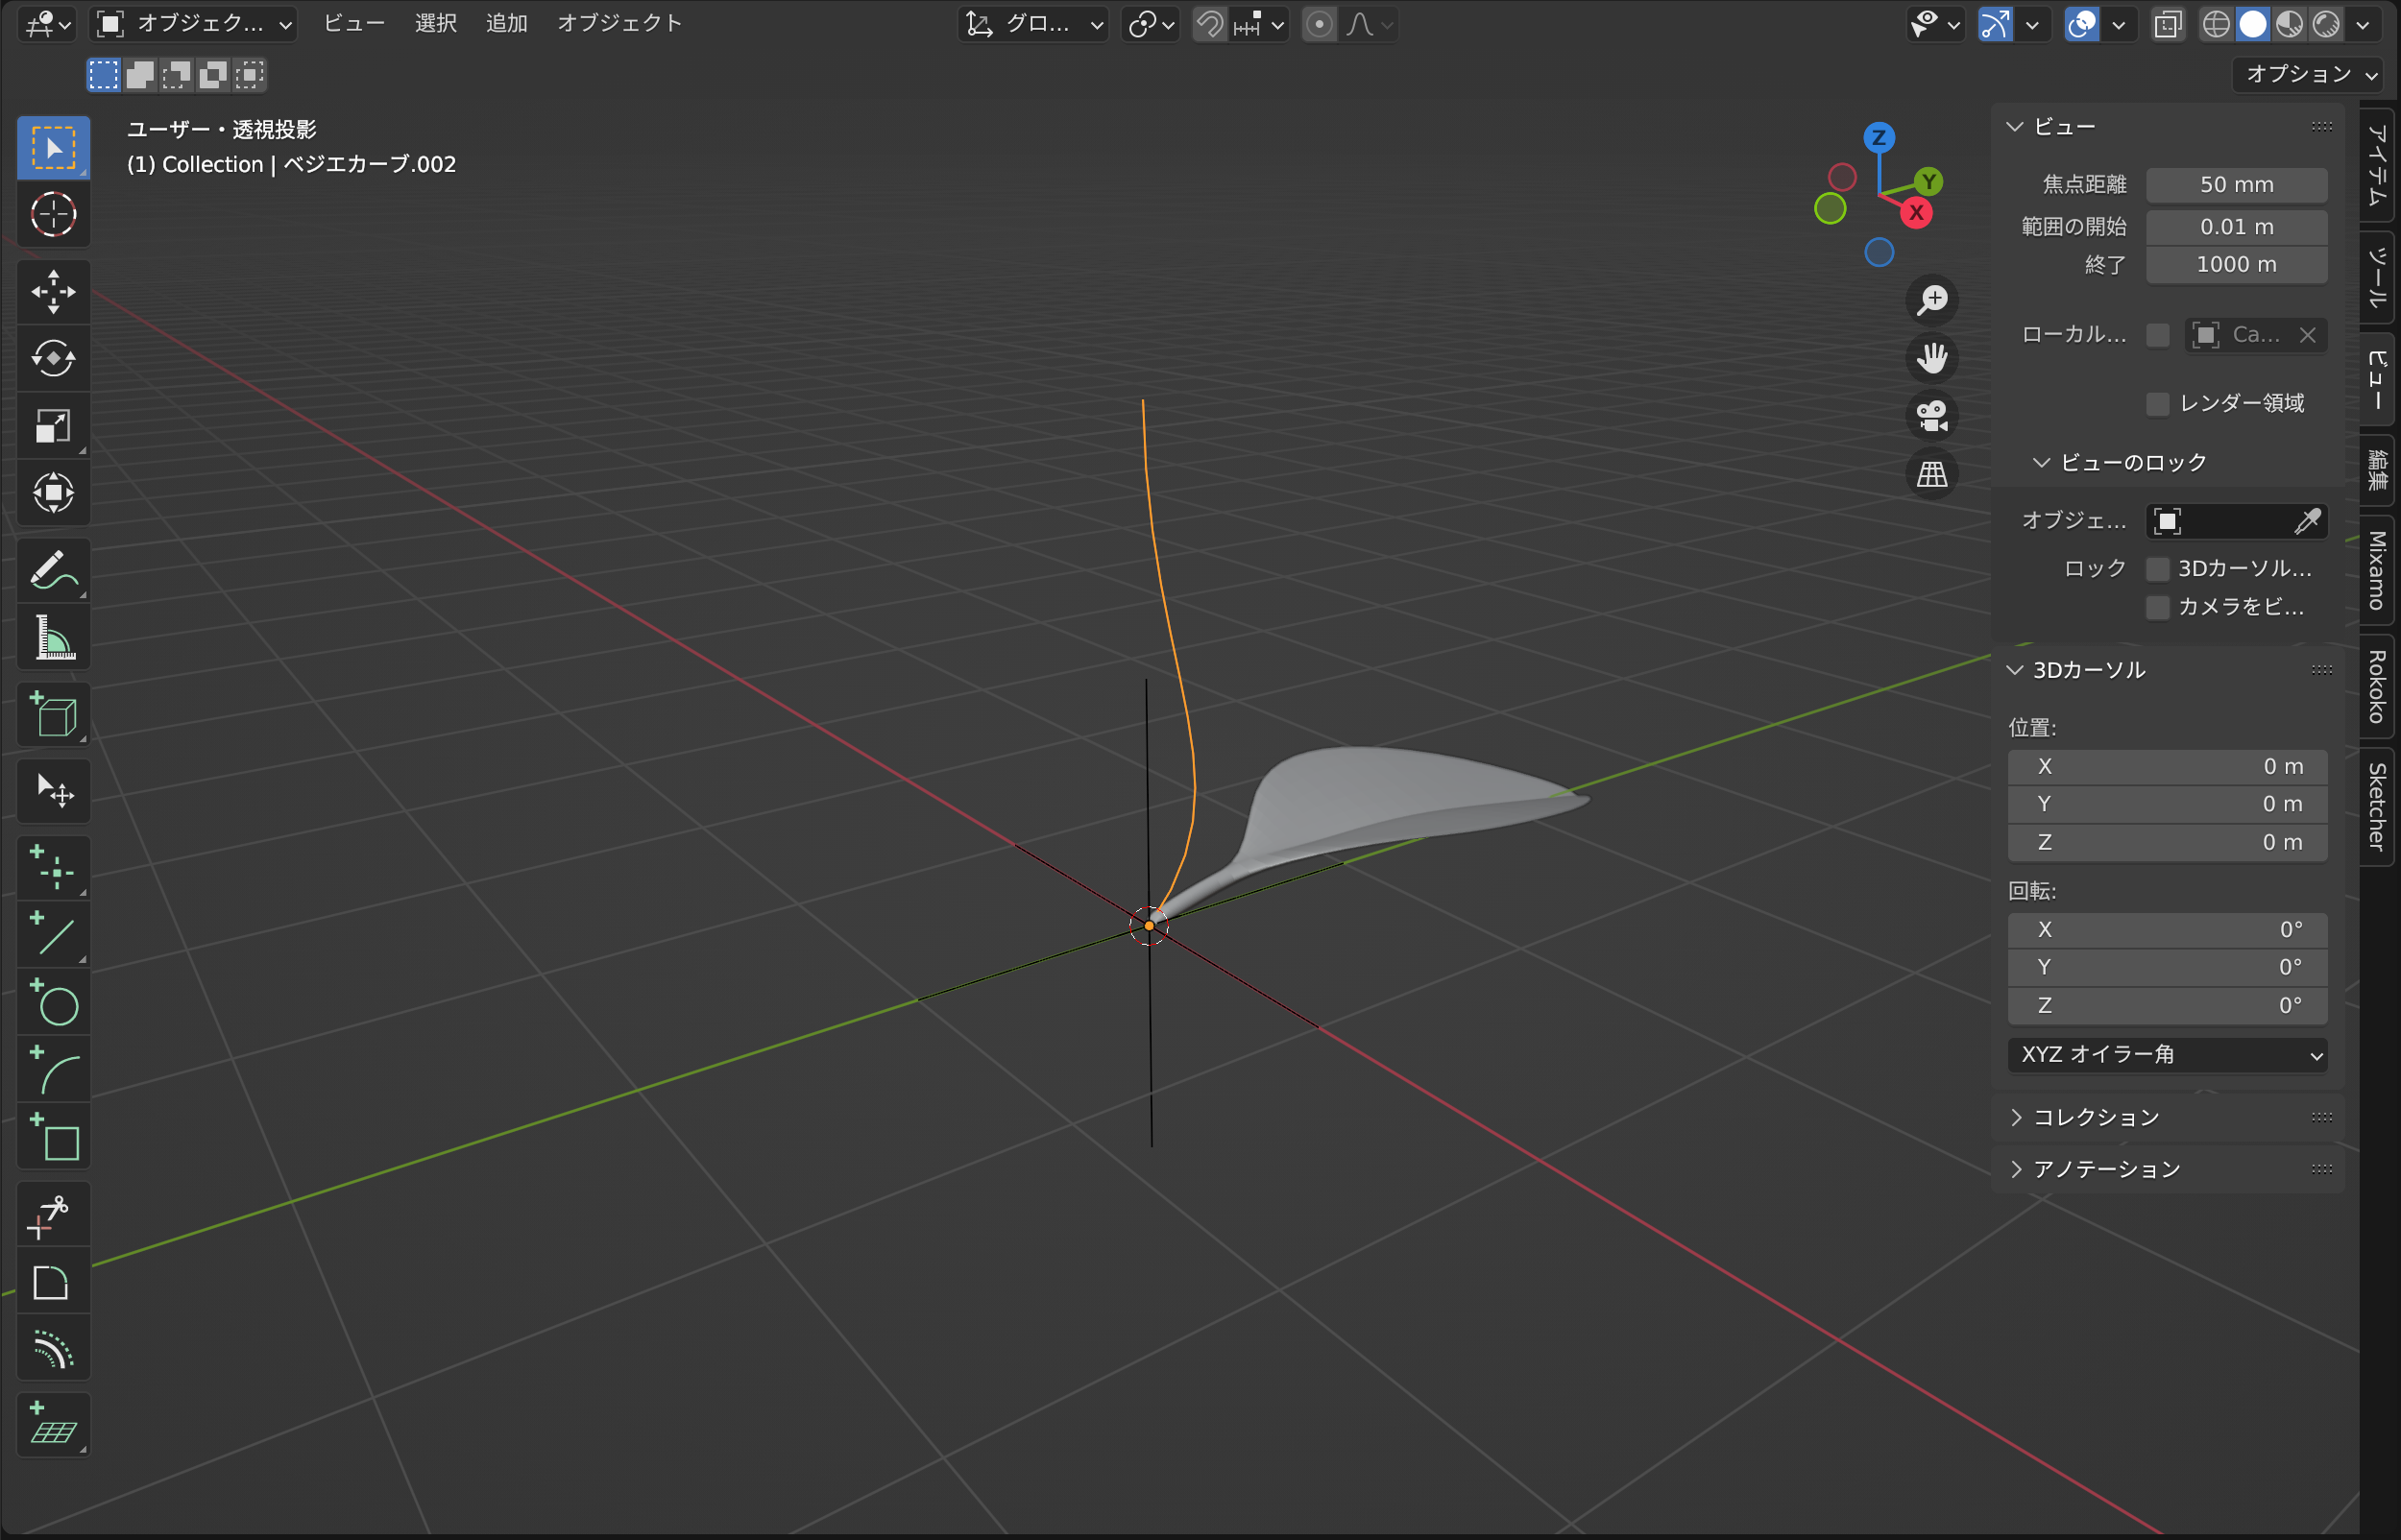Open the ビュー menu in header
The width and height of the screenshot is (2401, 1540).
[x=354, y=24]
